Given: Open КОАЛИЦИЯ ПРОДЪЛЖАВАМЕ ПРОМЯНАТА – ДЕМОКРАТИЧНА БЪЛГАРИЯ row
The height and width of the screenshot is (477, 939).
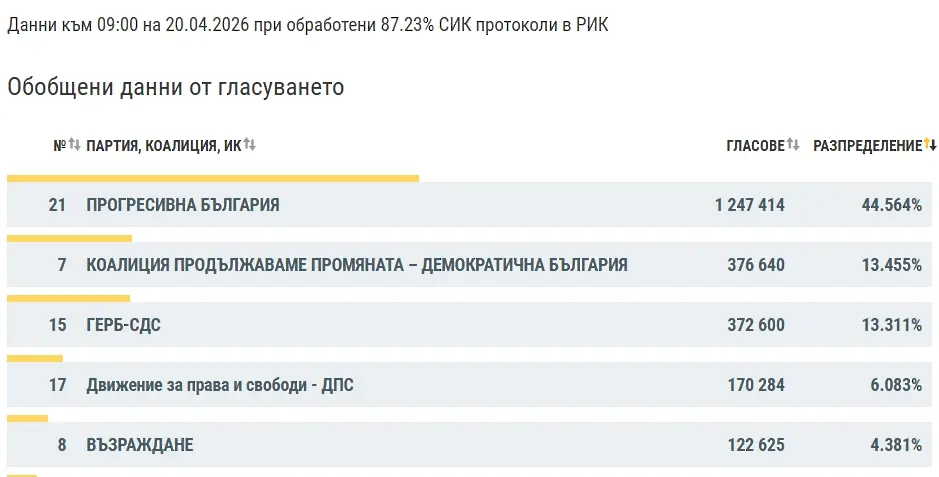Looking at the screenshot, I should click(x=357, y=265).
